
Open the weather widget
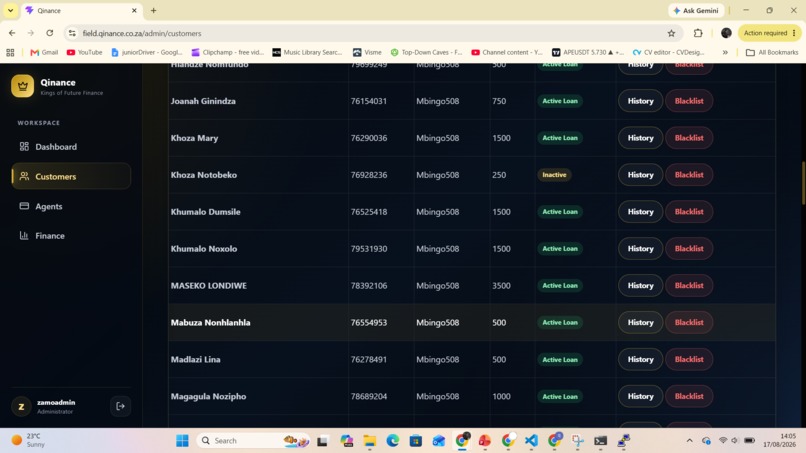tap(28, 441)
